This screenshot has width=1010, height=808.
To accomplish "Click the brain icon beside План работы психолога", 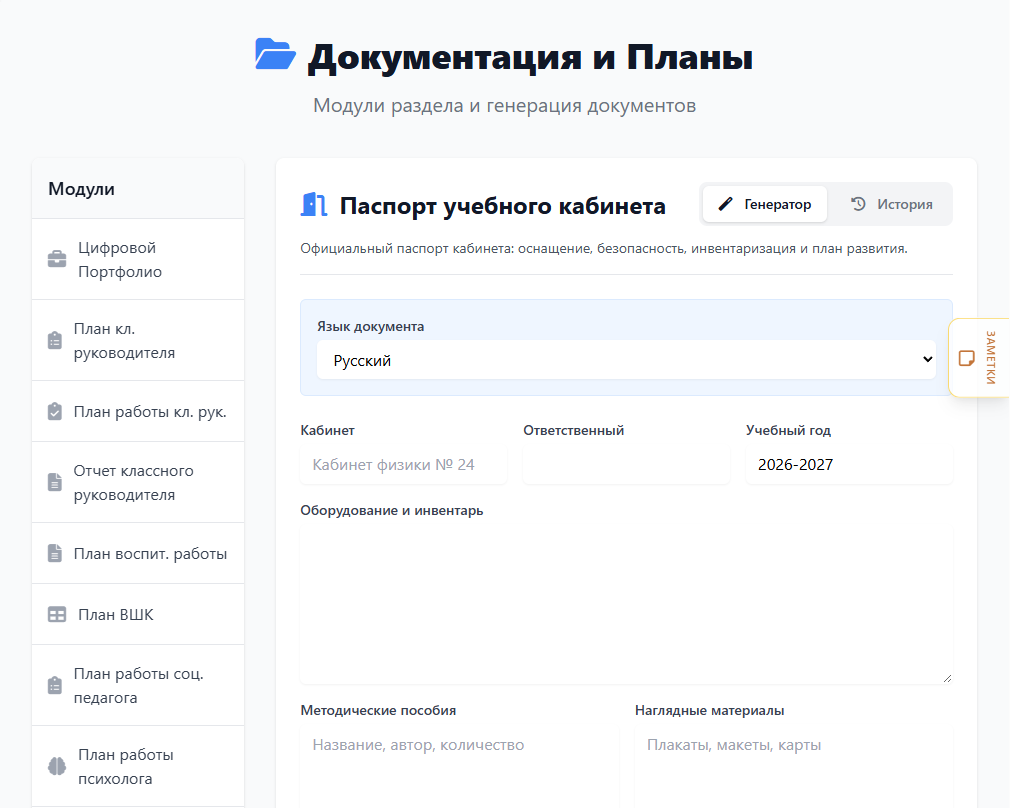I will point(57,766).
